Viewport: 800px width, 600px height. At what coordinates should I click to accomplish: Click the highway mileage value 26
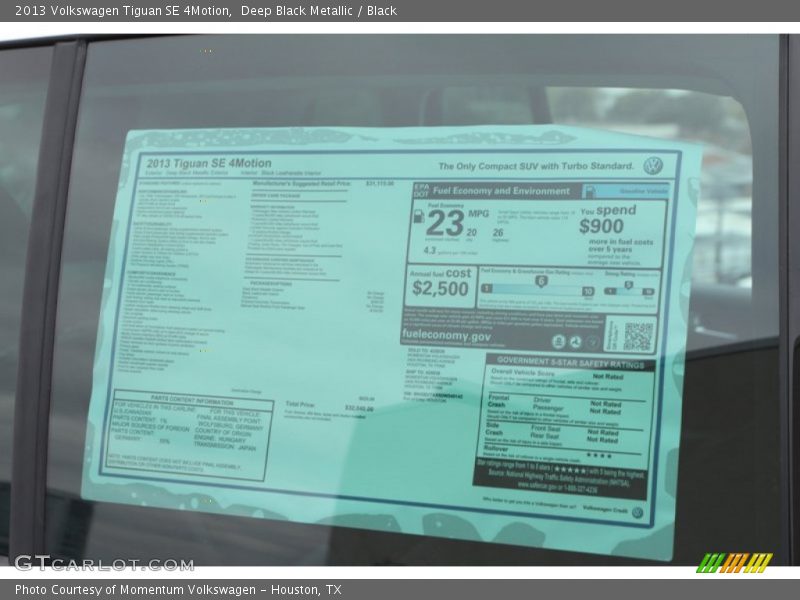pos(498,233)
